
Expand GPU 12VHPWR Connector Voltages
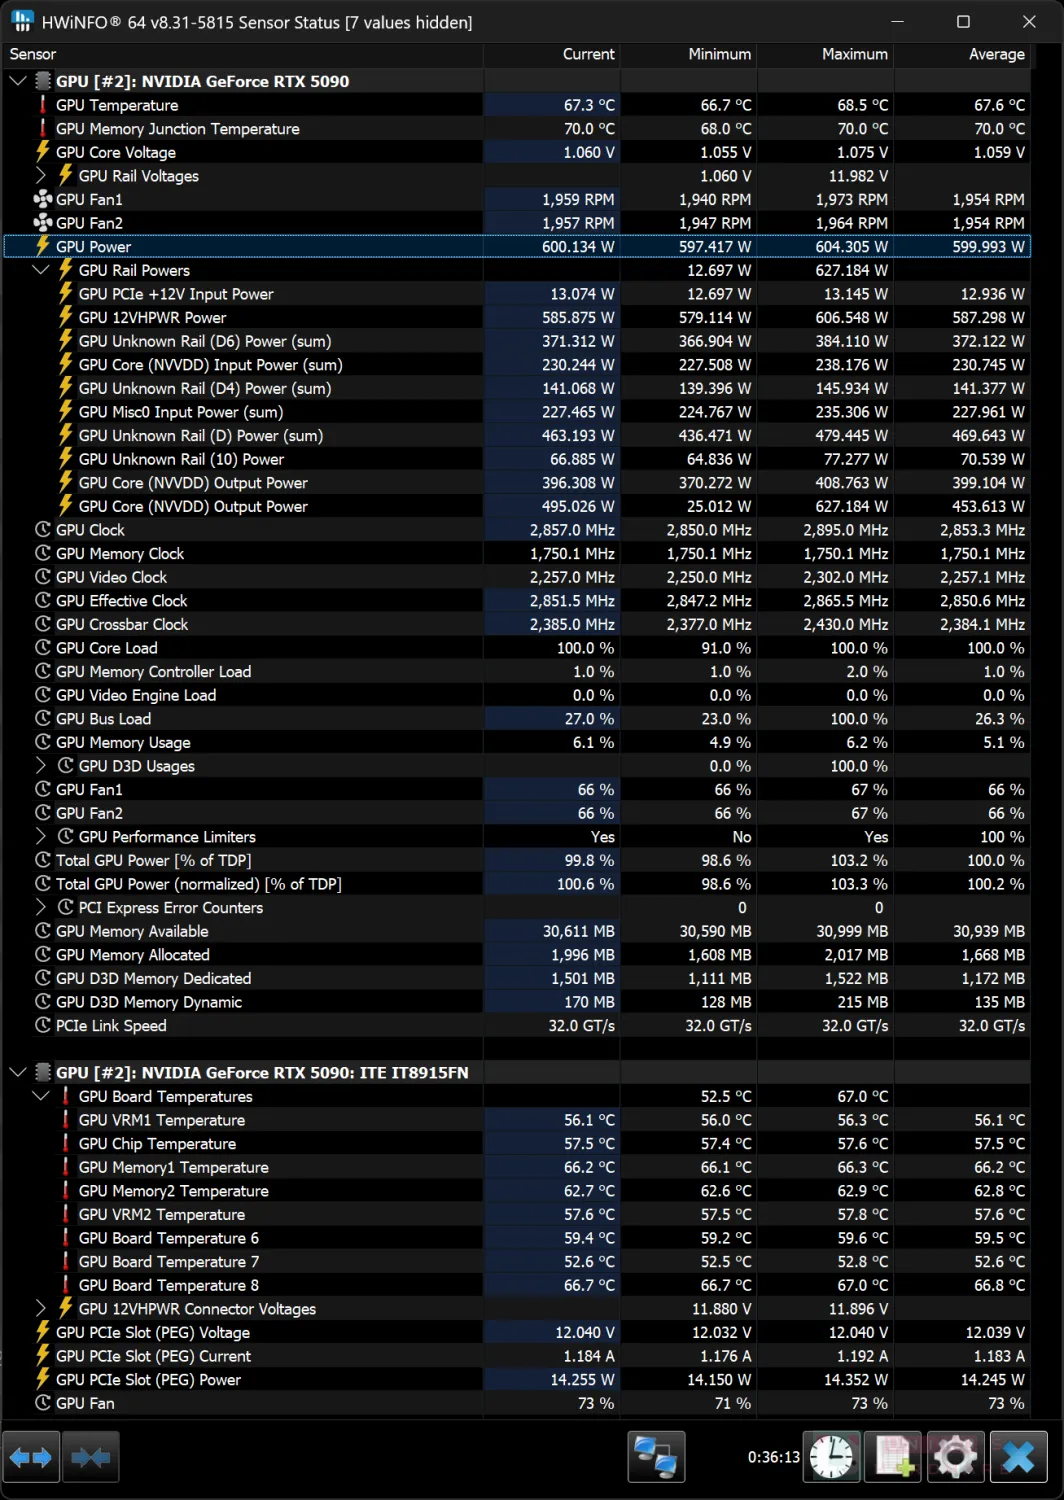point(41,1309)
